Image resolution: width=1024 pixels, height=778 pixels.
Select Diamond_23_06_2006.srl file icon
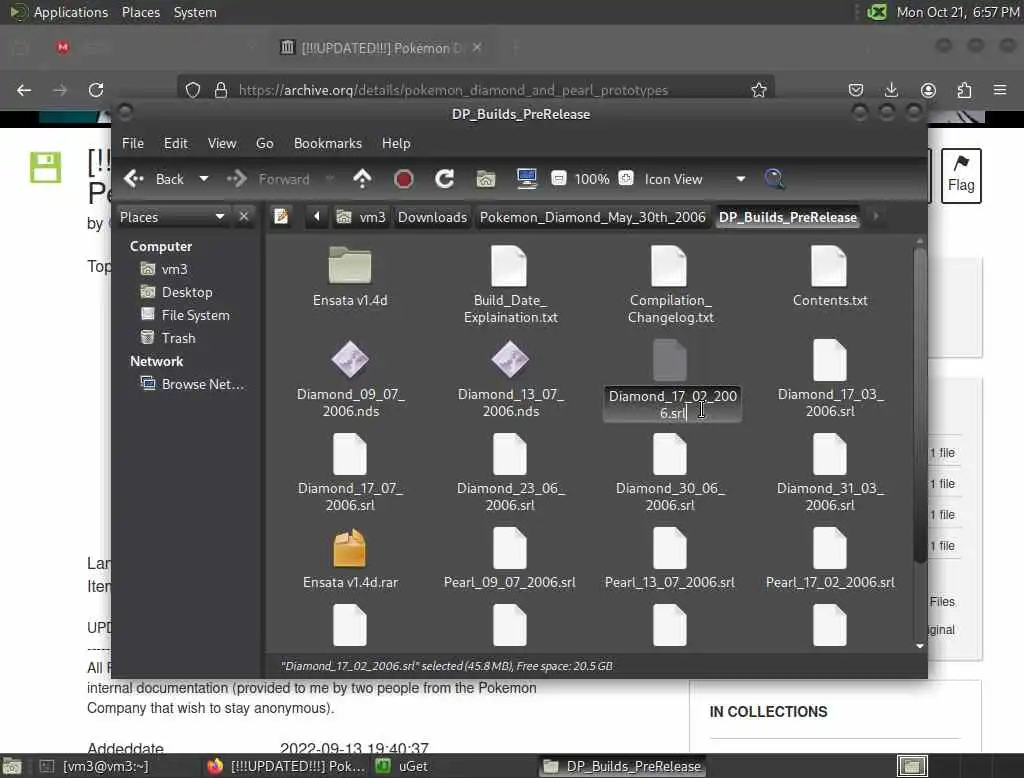[x=509, y=453]
